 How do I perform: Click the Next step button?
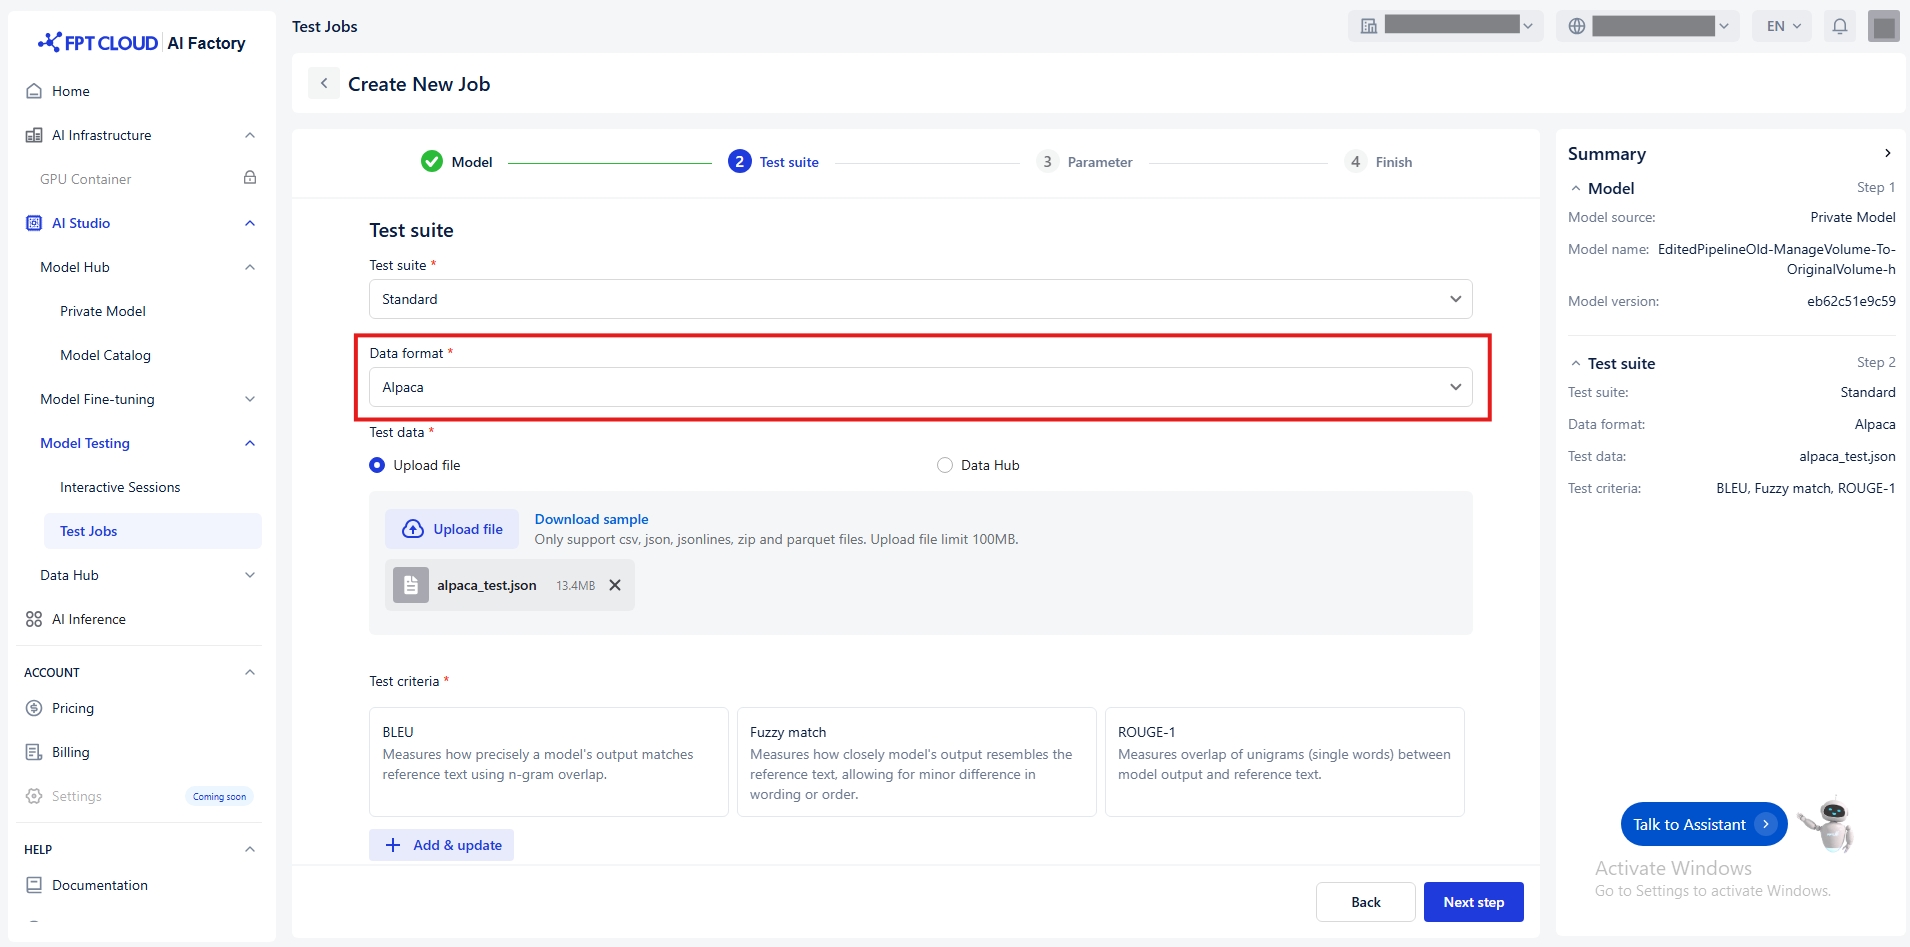coord(1473,902)
